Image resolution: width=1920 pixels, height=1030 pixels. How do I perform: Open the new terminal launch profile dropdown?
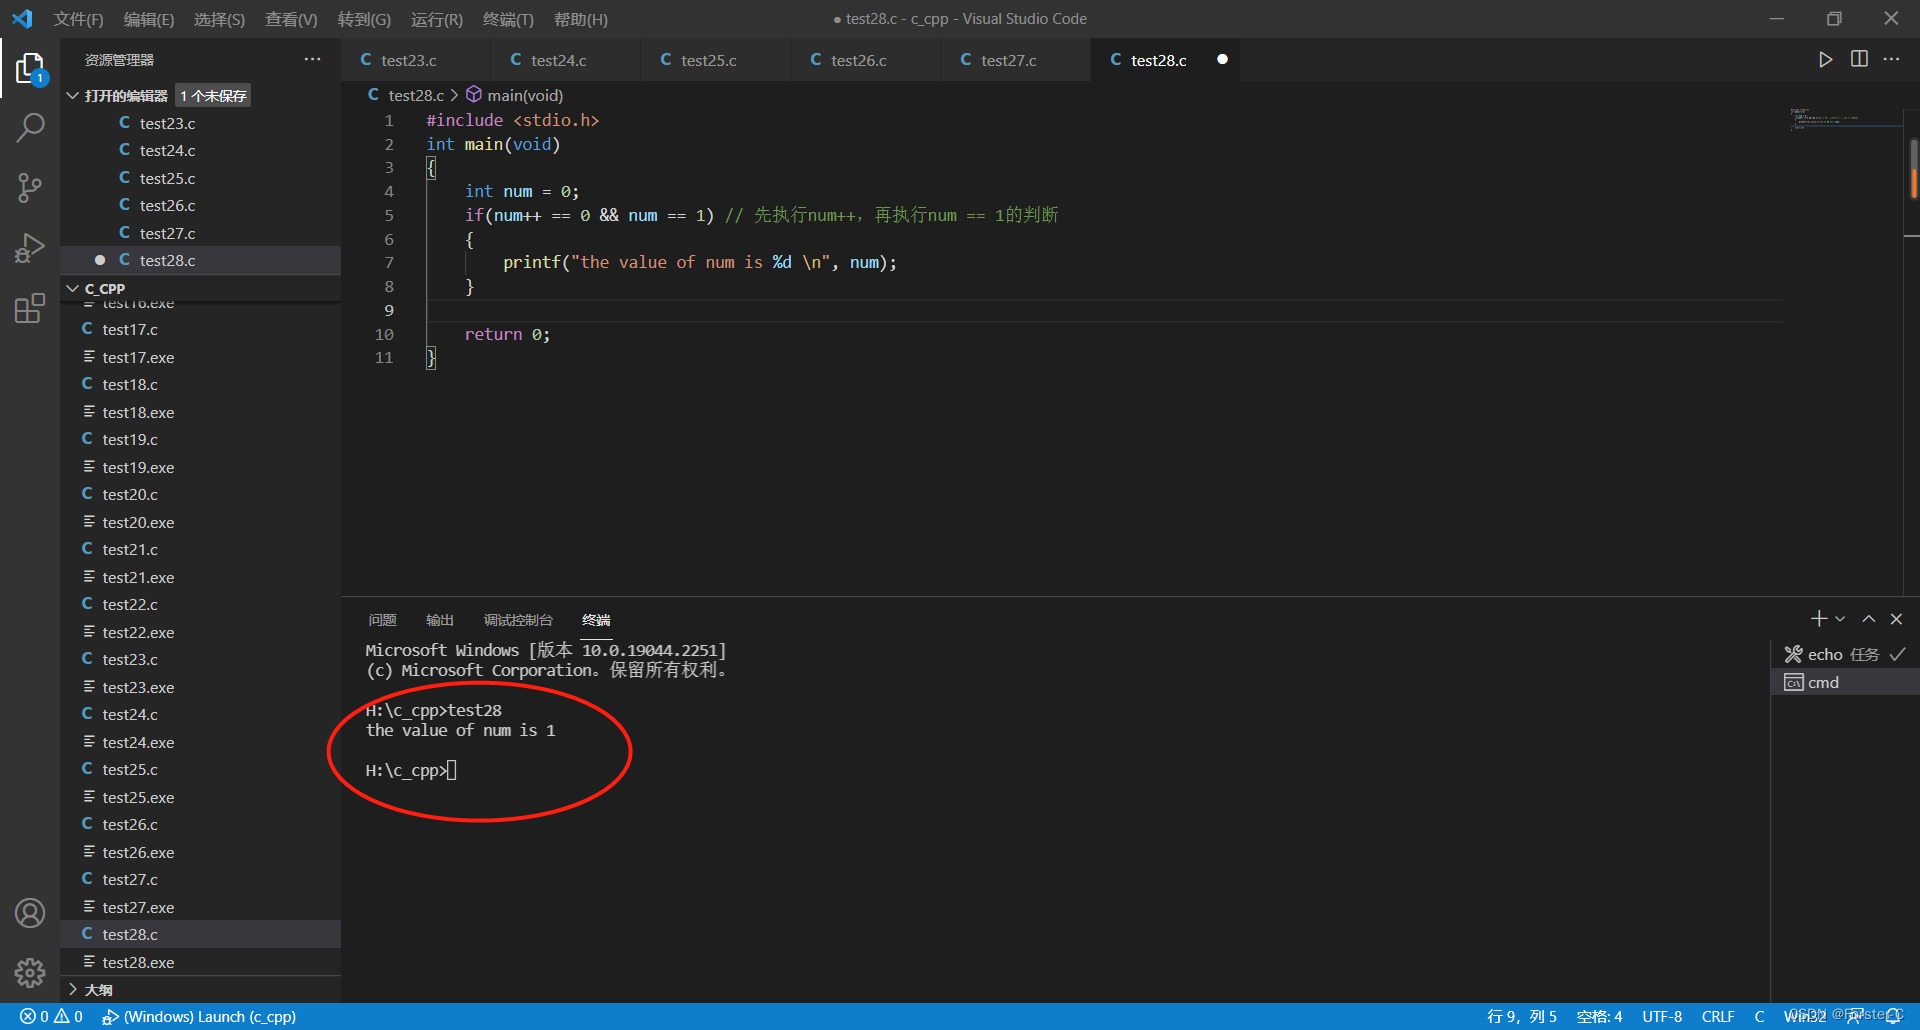1840,619
